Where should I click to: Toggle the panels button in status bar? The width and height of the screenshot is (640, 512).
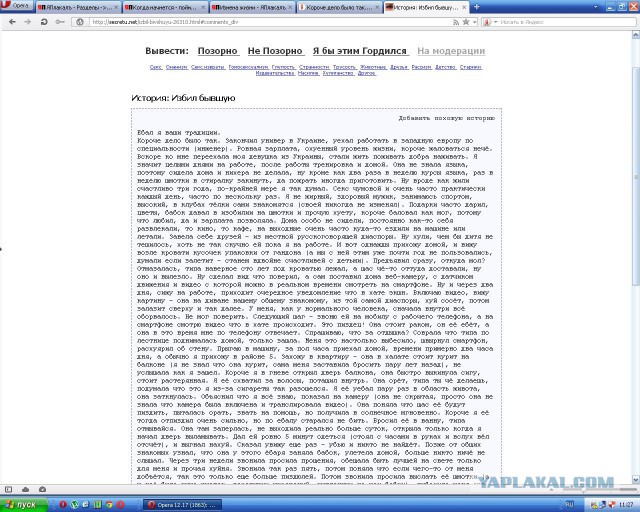[x=9, y=489]
